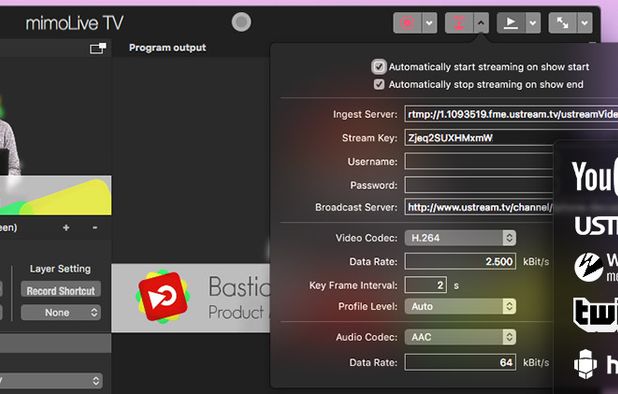Collapse the streaming settings popover arrow
The height and width of the screenshot is (394, 618).
coord(481,23)
